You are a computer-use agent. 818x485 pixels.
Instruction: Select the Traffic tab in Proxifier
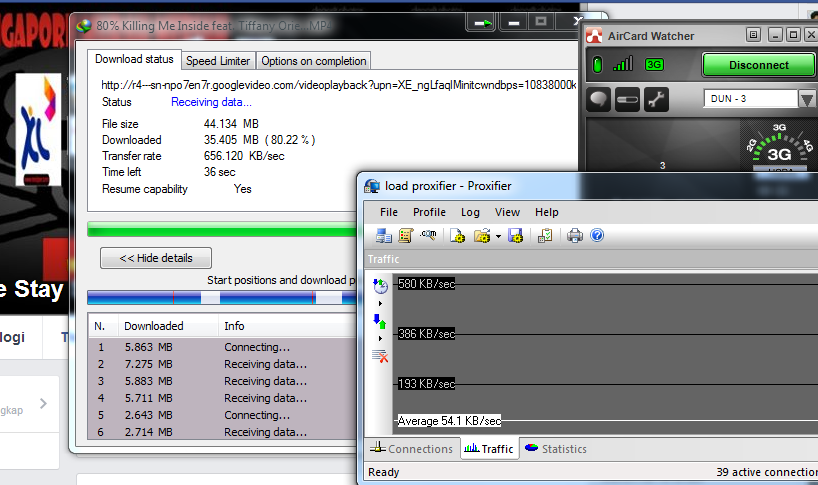pyautogui.click(x=489, y=448)
